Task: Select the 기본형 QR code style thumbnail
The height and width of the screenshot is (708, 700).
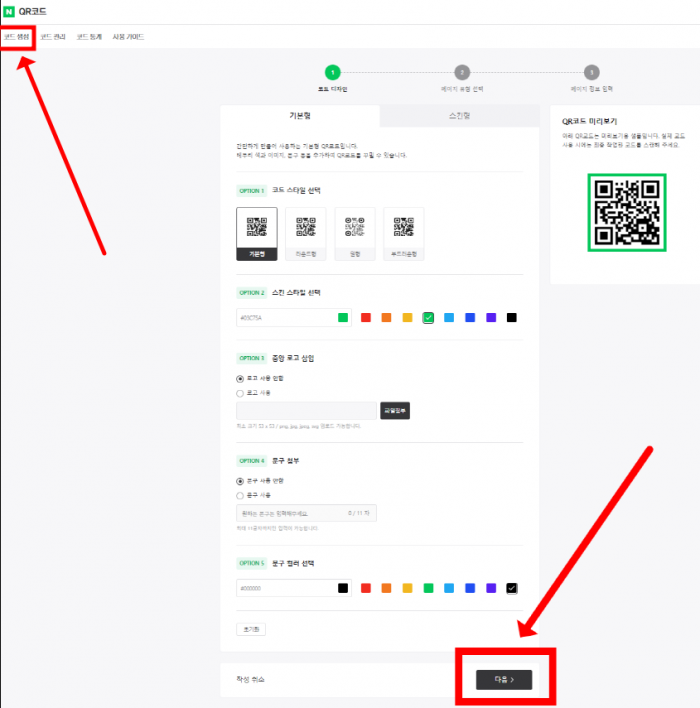Action: point(257,233)
